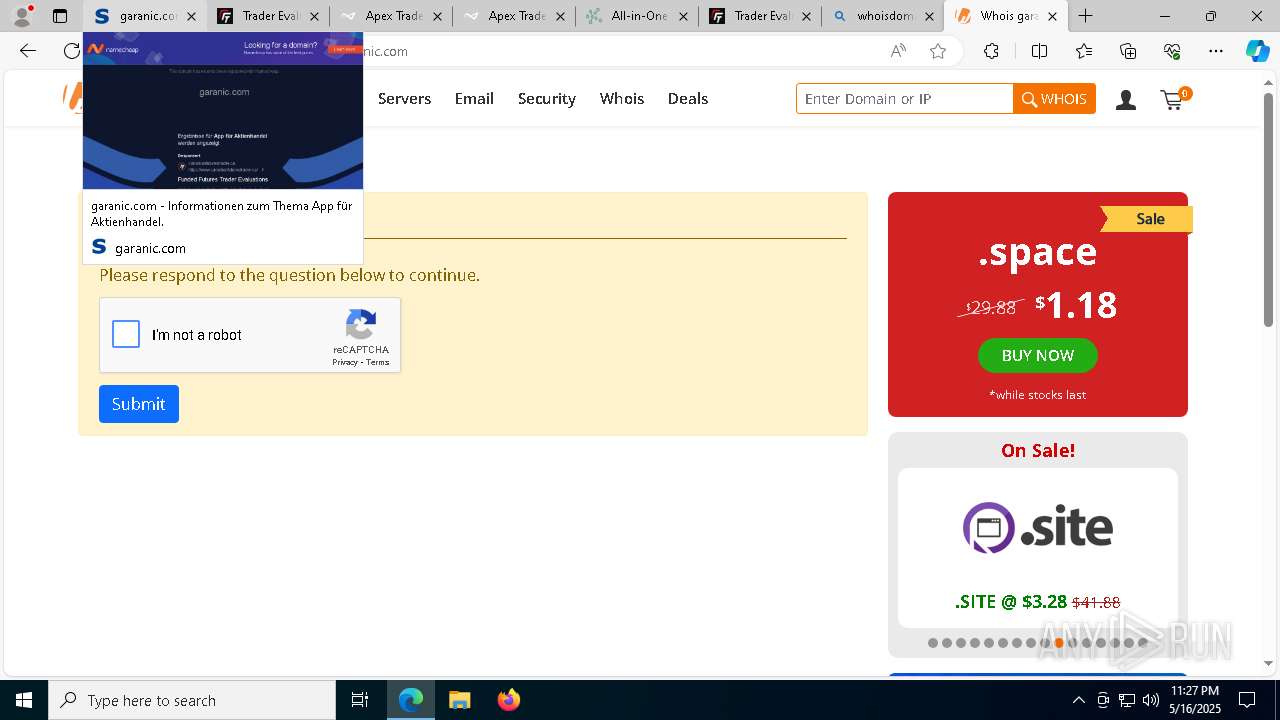The height and width of the screenshot is (720, 1280).
Task: Open the user account icon
Action: 1126,99
